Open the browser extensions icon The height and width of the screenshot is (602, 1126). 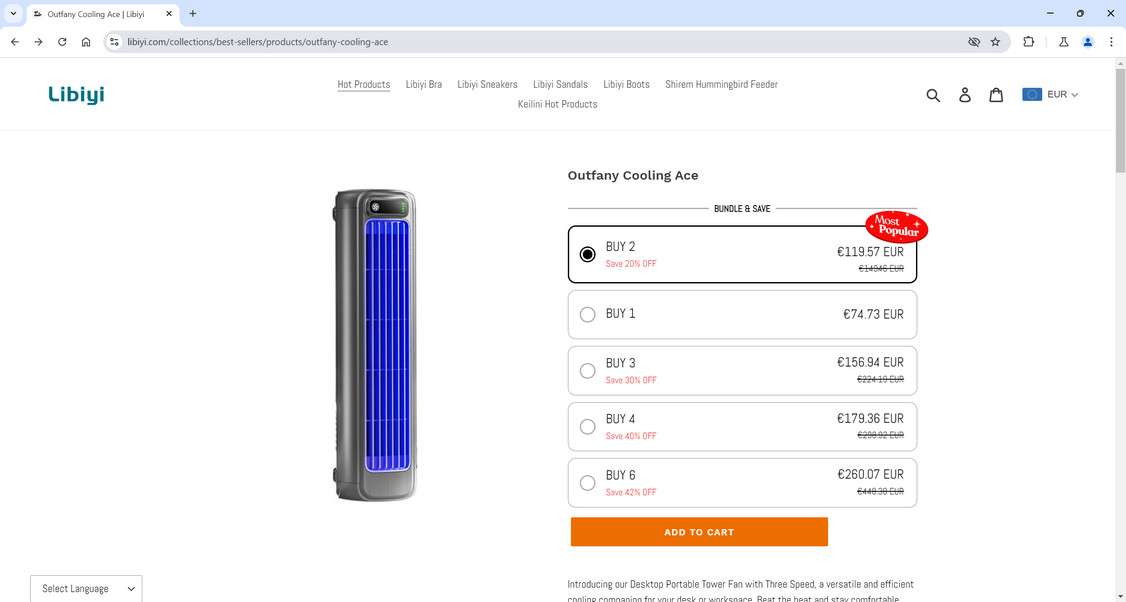(1028, 42)
